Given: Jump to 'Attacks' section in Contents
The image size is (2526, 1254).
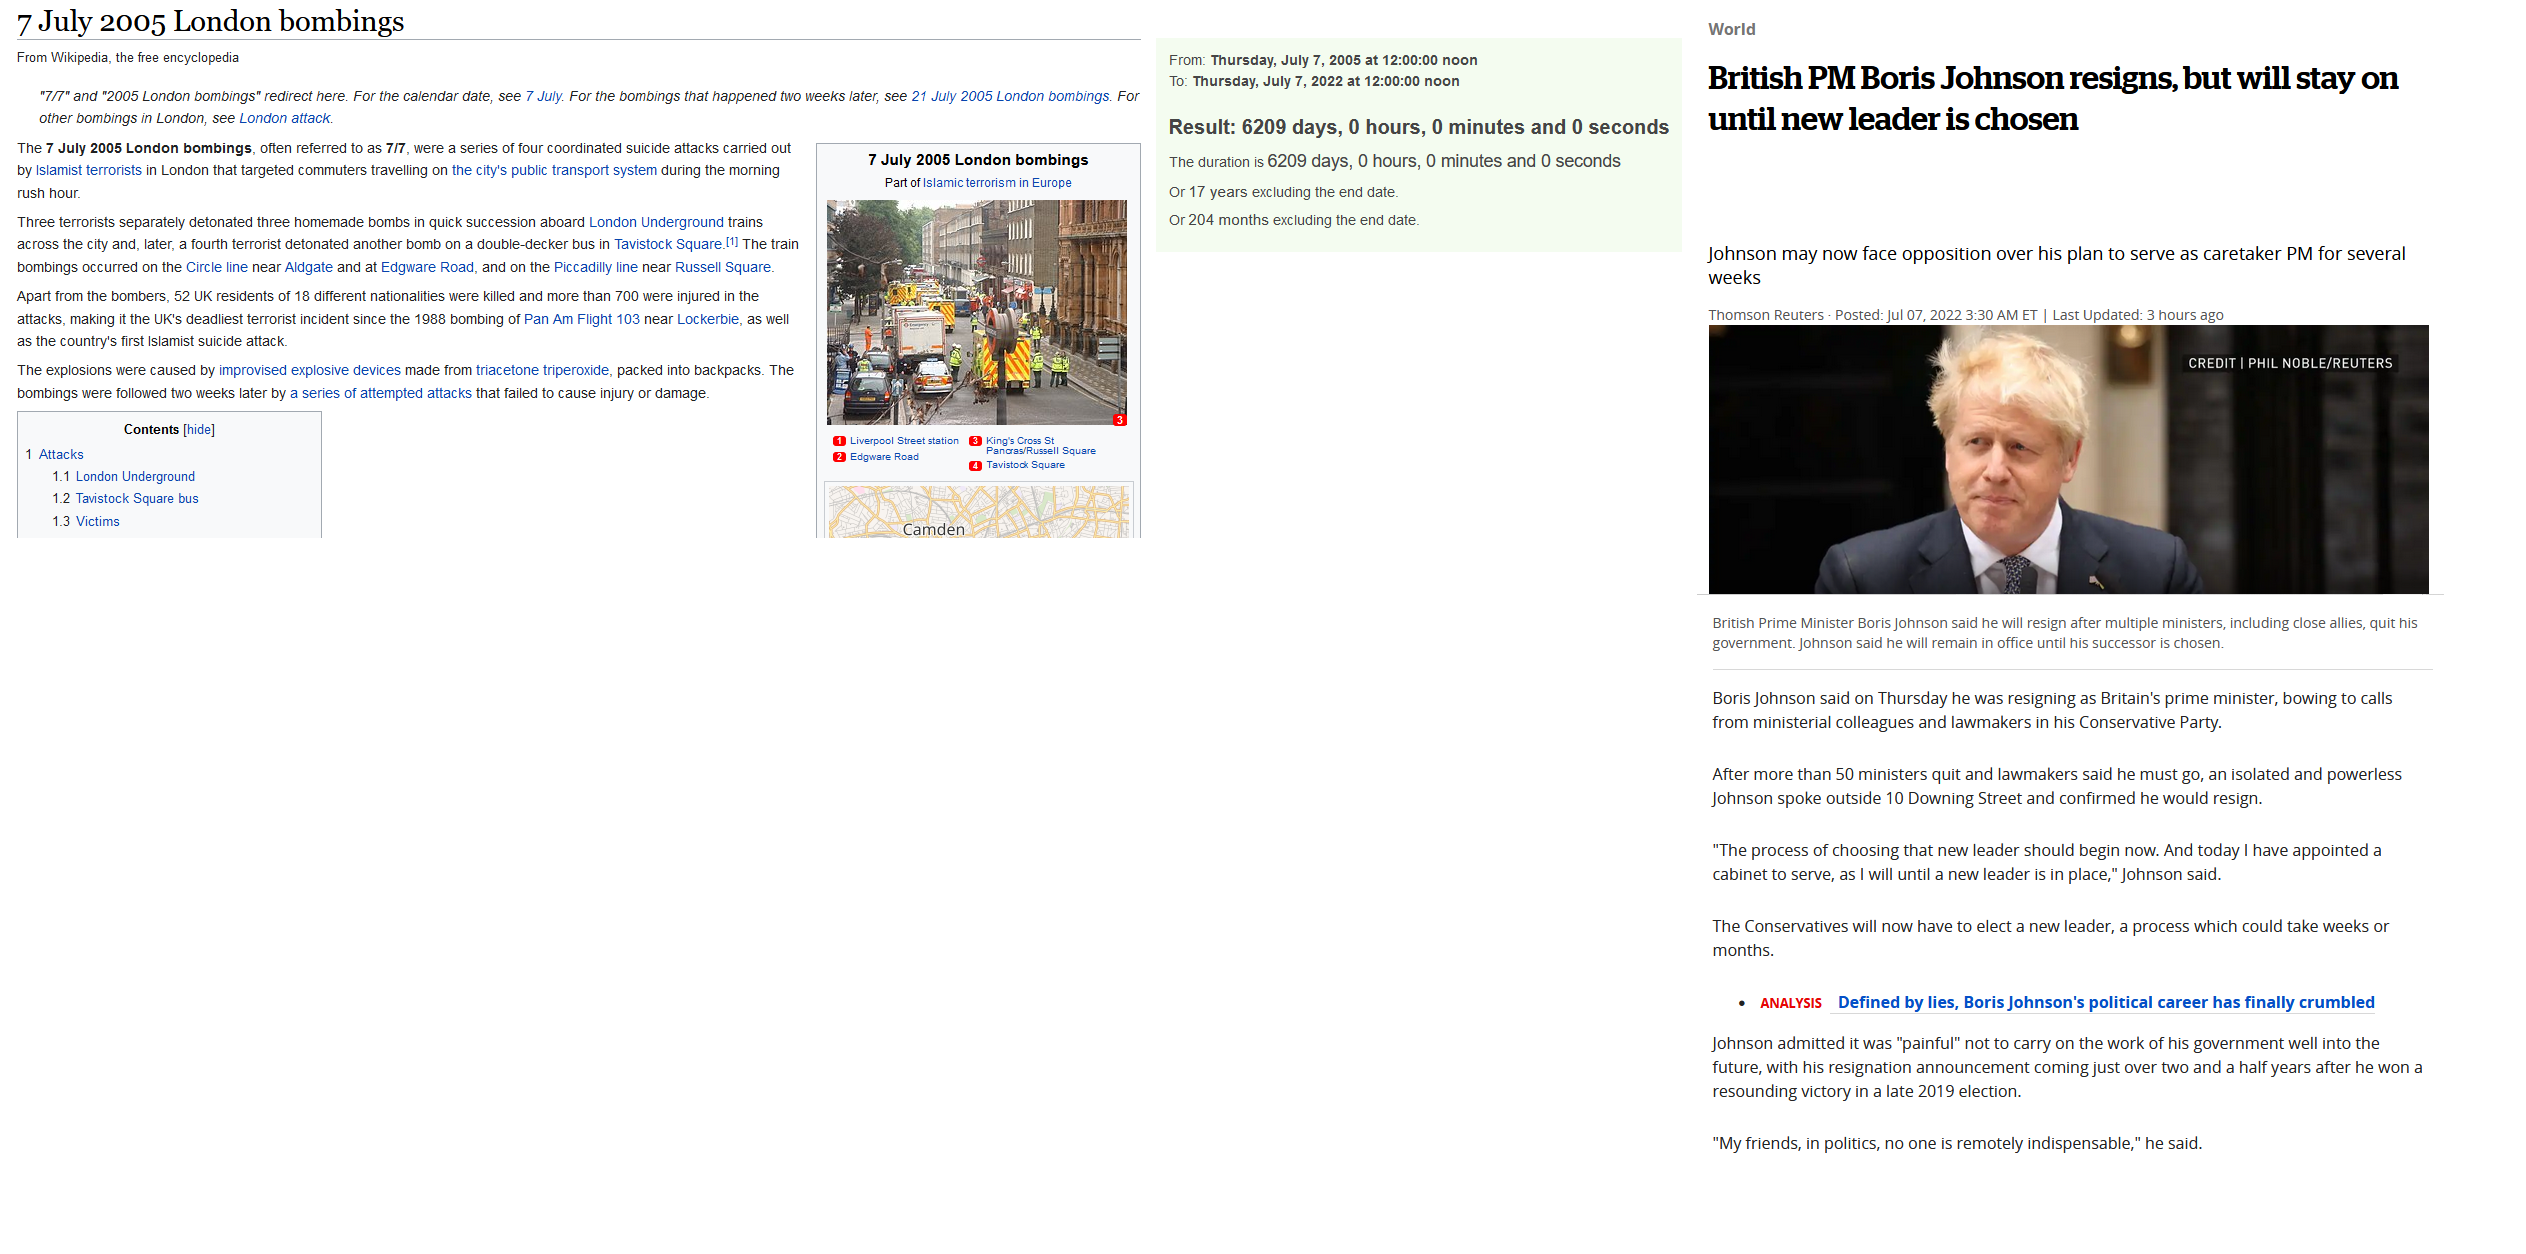Looking at the screenshot, I should click(x=61, y=454).
